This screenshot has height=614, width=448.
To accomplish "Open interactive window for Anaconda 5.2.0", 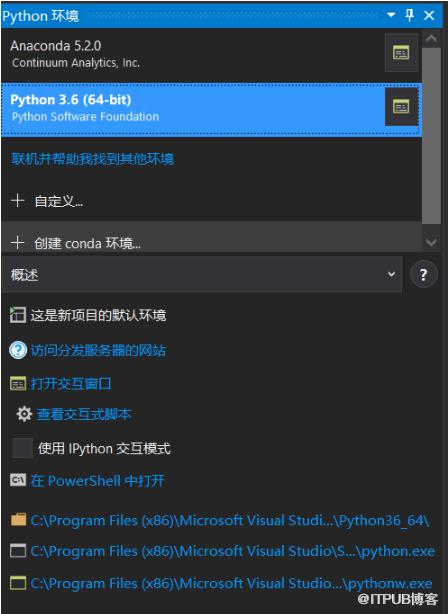I will 401,52.
